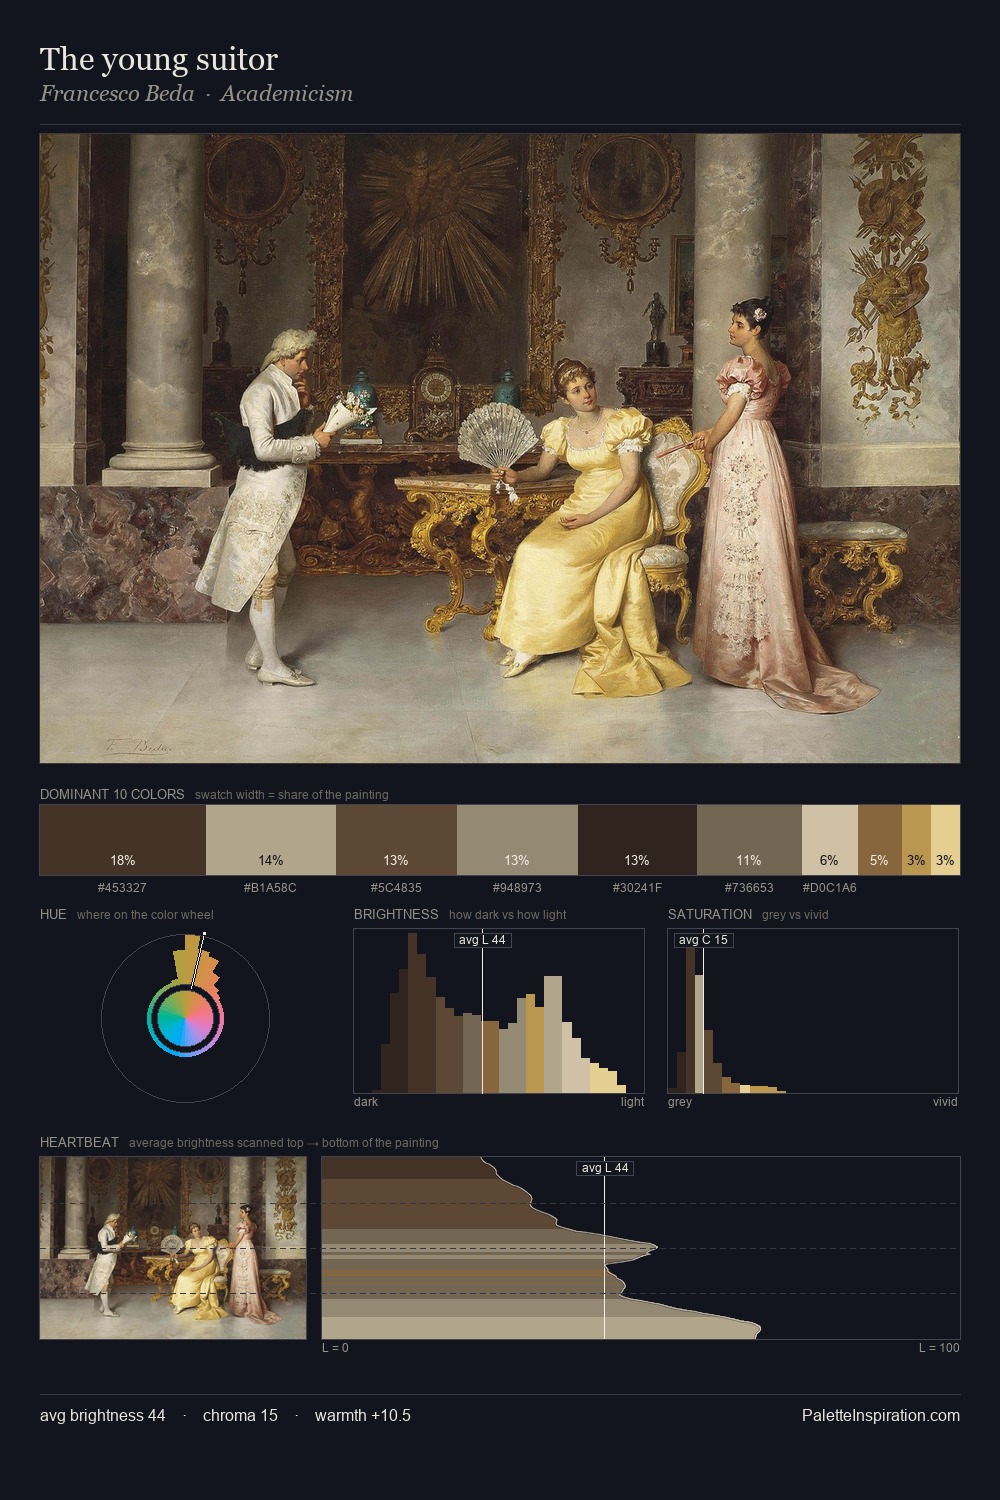Click the chroma 15 footer text
This screenshot has width=1000, height=1500.
coord(240,1416)
